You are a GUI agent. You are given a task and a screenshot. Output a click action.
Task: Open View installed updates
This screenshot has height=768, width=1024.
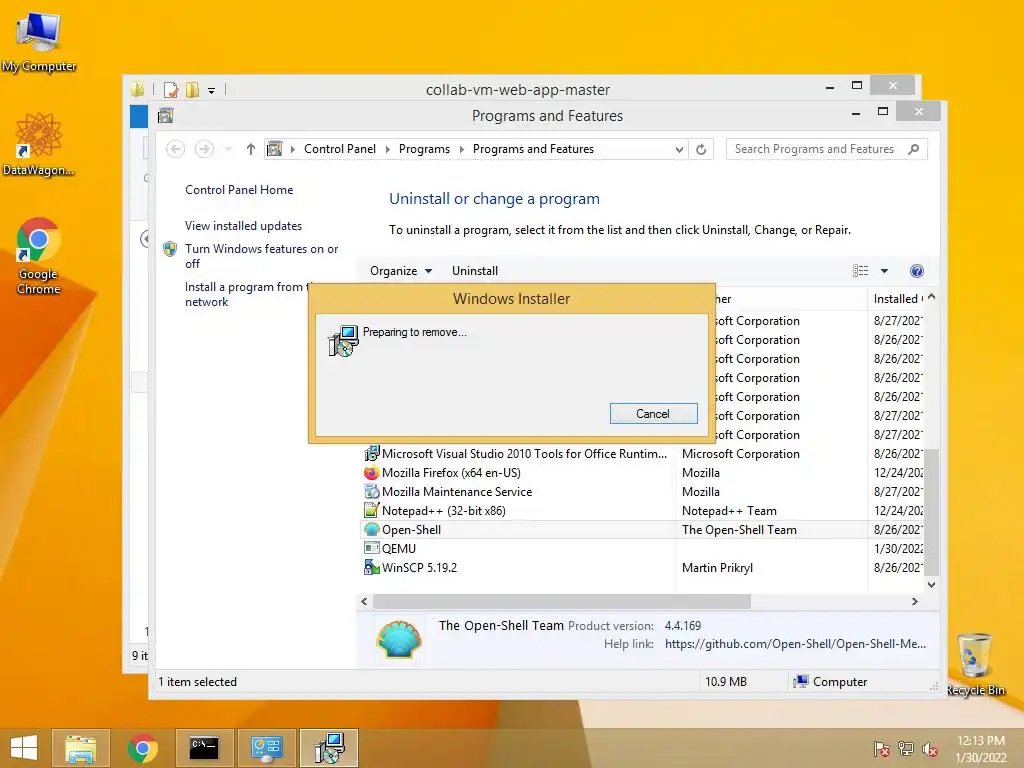[x=243, y=225]
